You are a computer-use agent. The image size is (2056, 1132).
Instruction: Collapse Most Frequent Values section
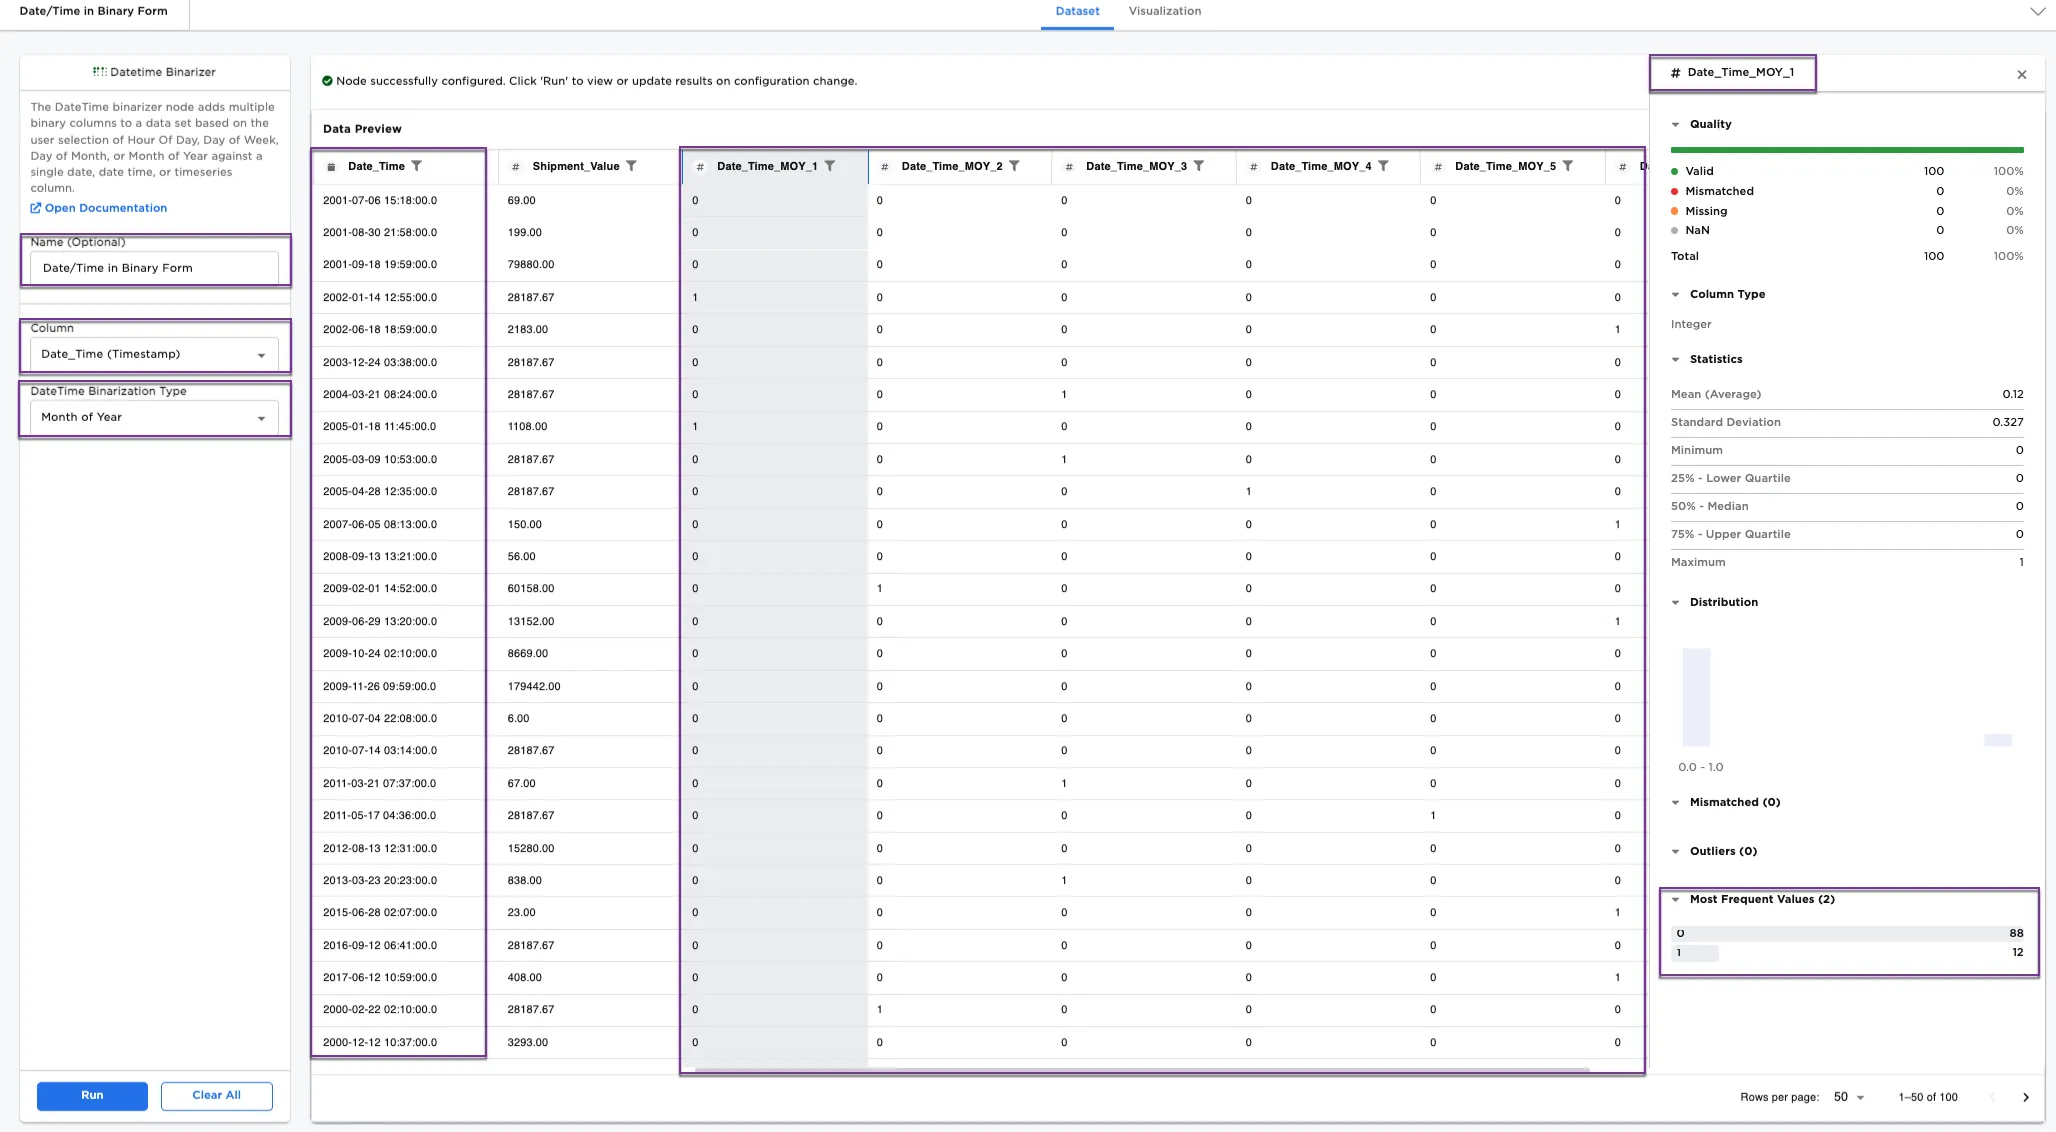point(1676,900)
